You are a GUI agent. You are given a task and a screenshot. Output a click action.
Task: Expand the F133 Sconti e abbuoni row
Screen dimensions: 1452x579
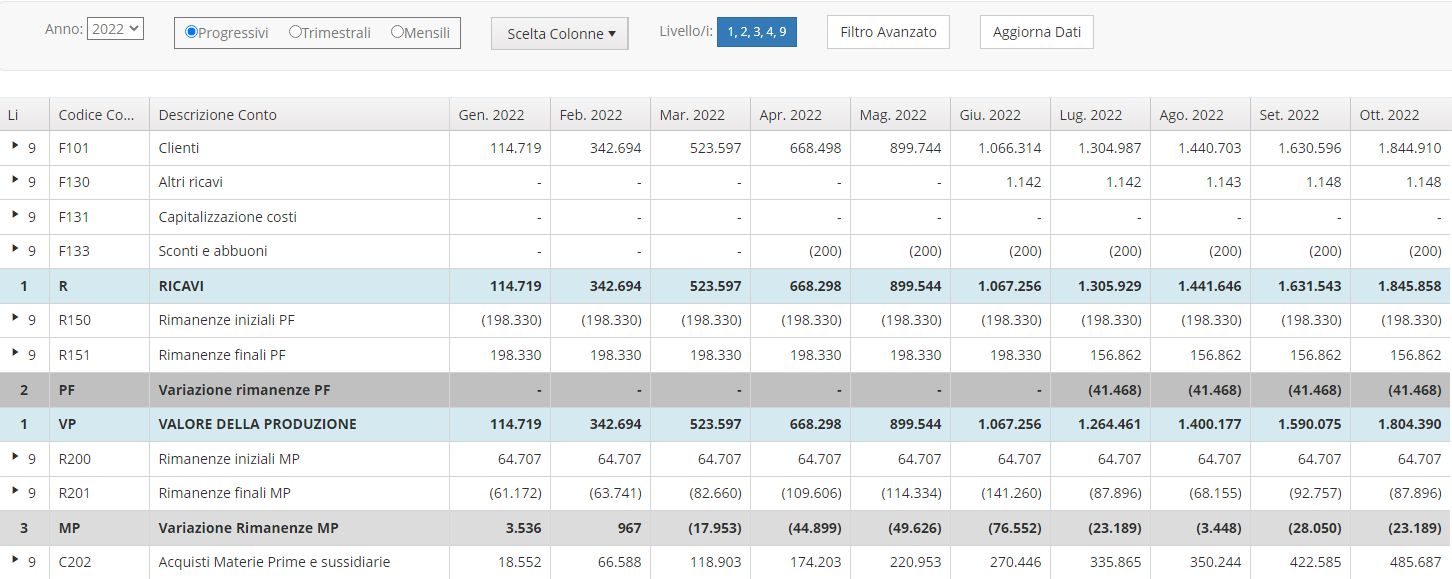(x=15, y=249)
